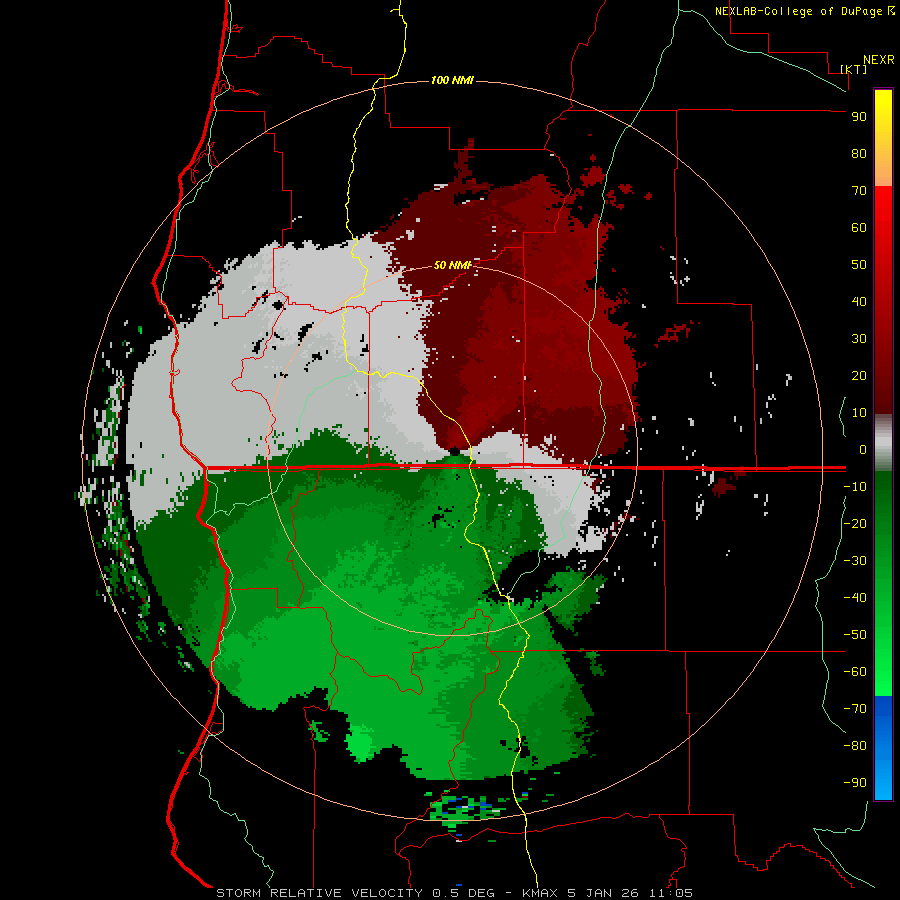Click the blue bottom segment of the color bar
Image resolution: width=900 pixels, height=900 pixels.
click(x=883, y=748)
